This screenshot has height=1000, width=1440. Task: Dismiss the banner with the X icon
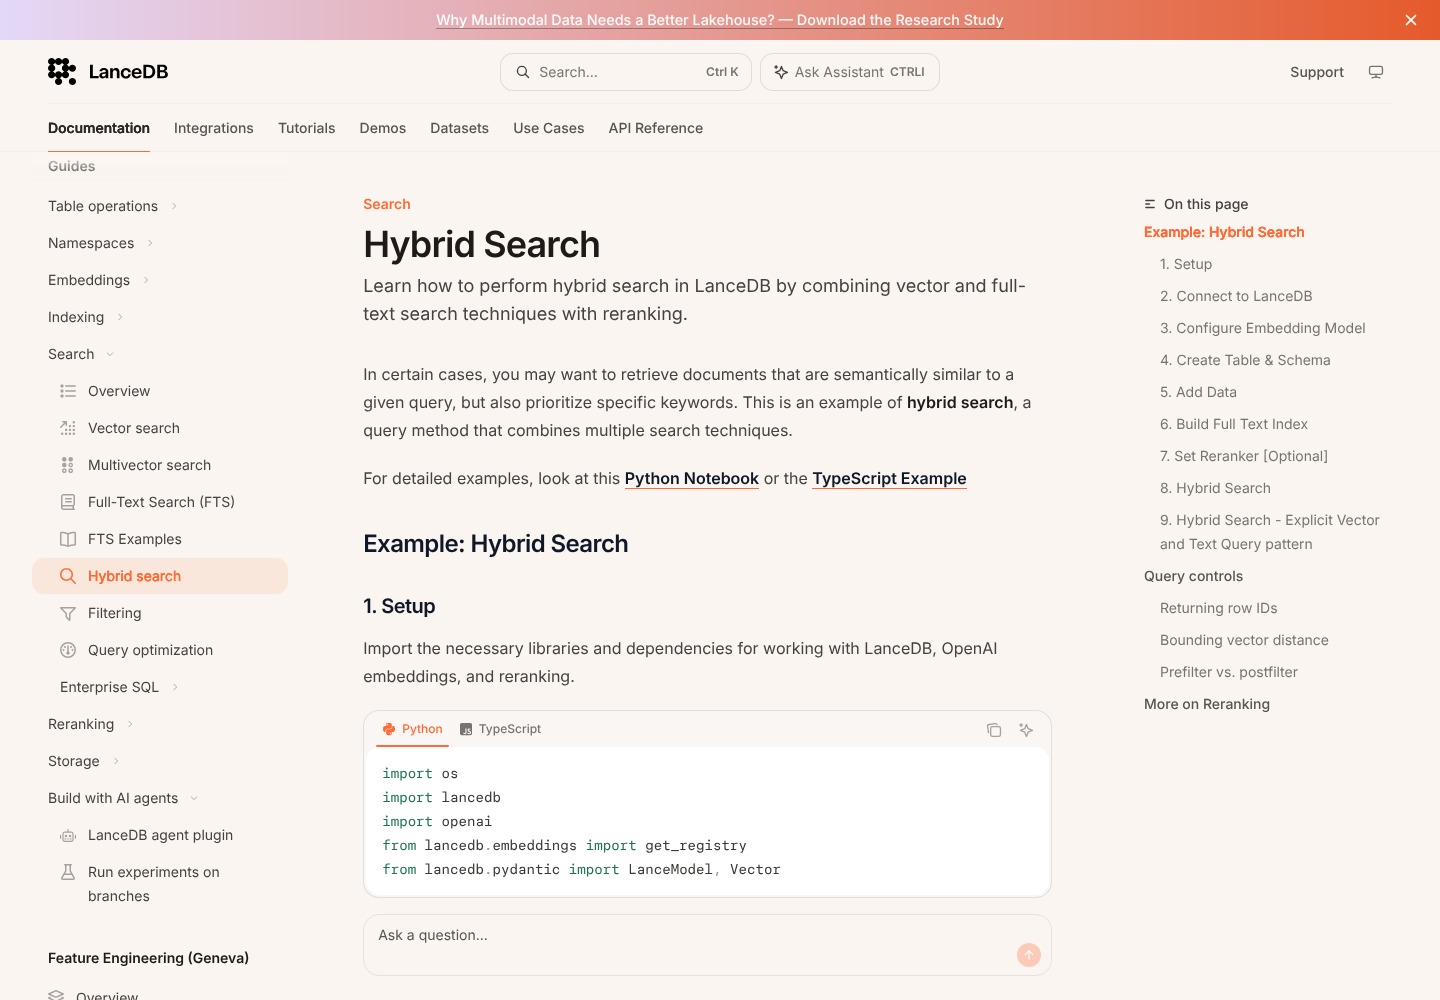click(1411, 20)
